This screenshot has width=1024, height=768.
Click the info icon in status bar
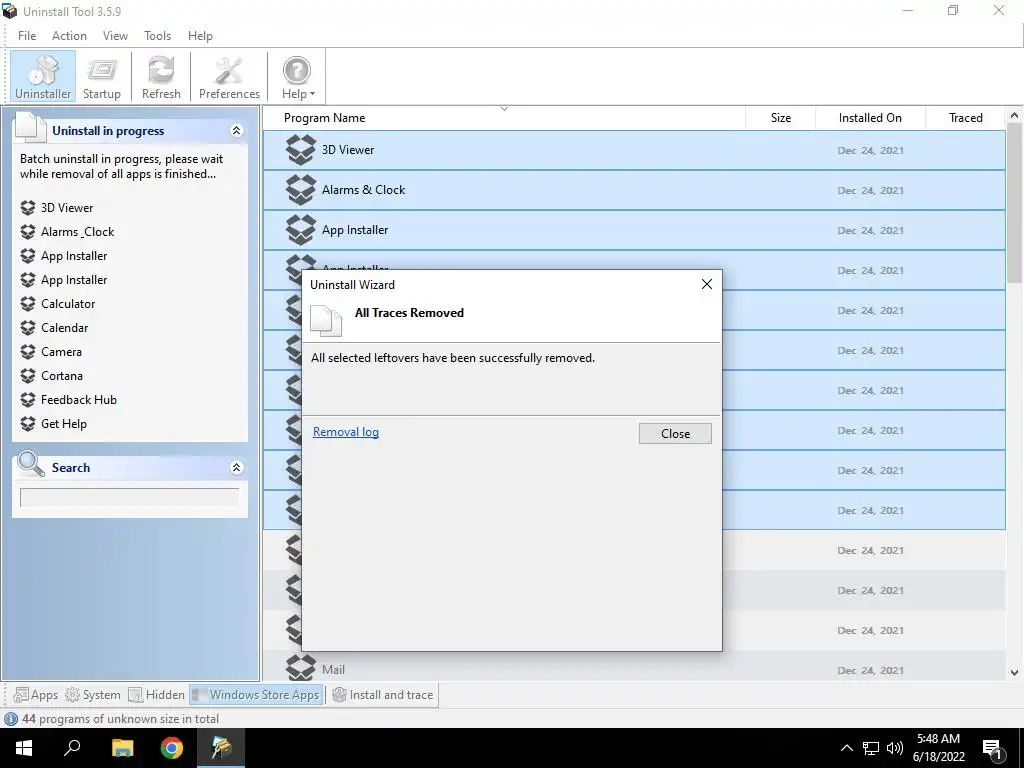tap(11, 719)
